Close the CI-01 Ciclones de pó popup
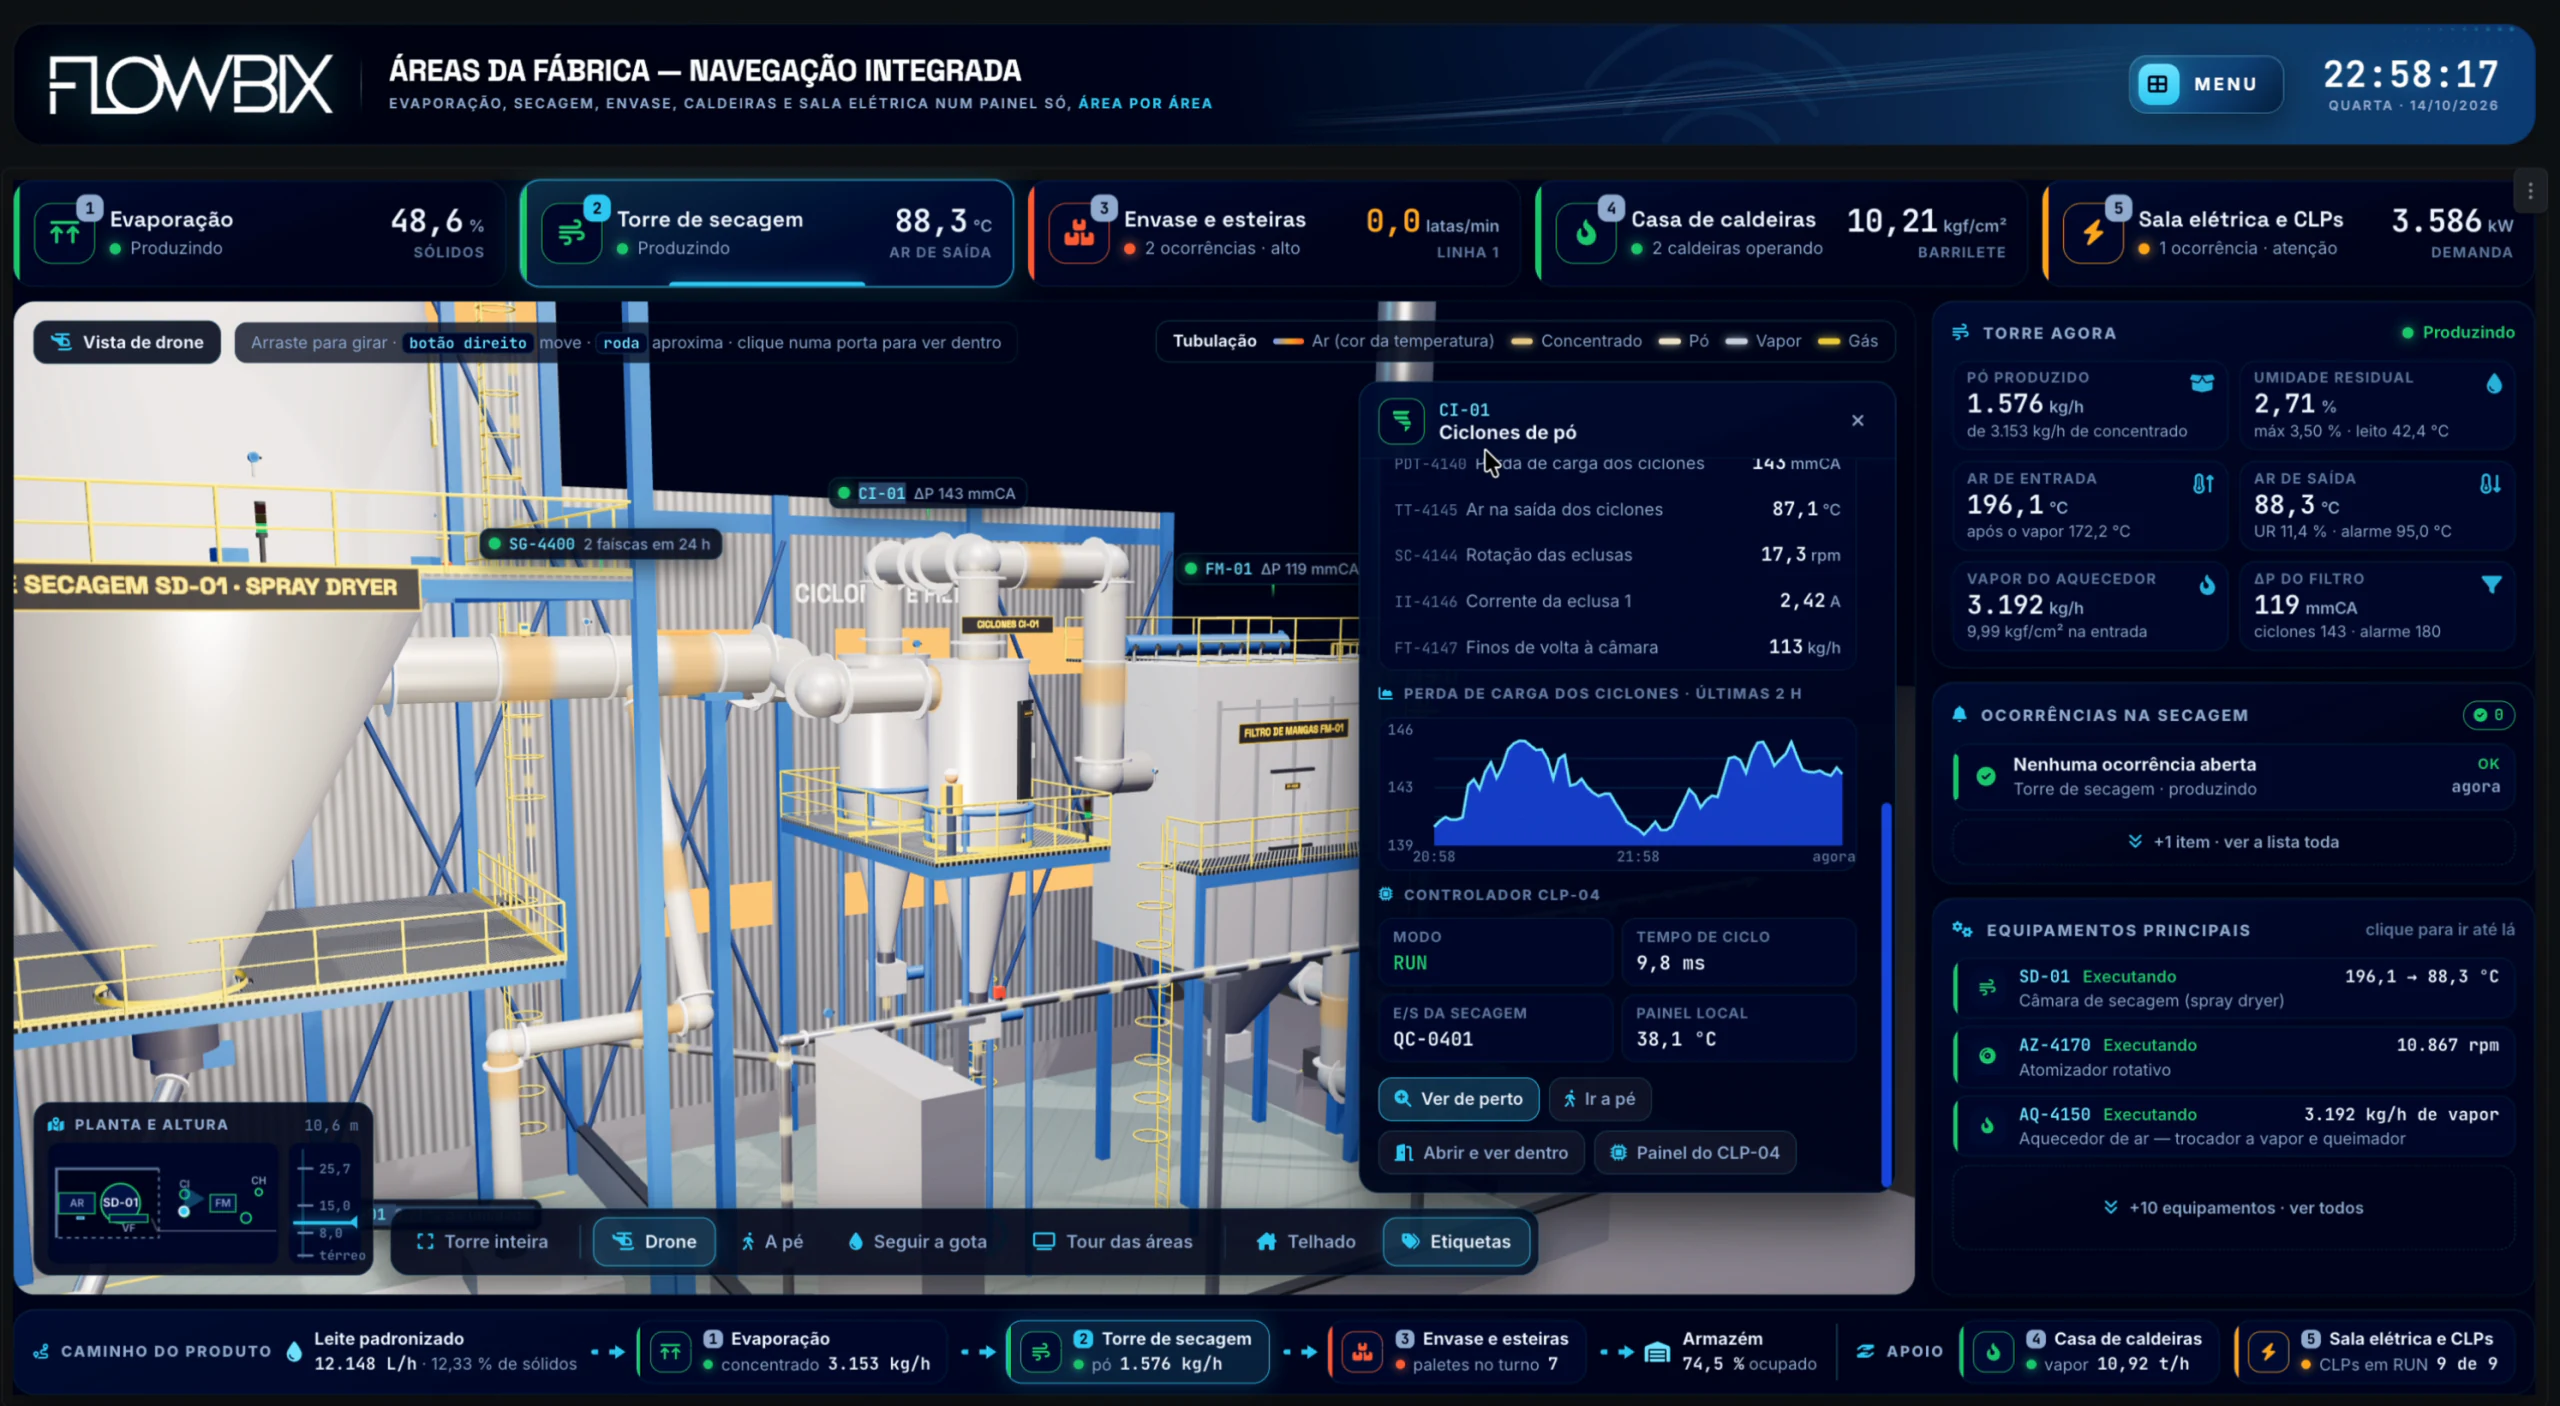Screen dimensions: 2560x1406 [x=1857, y=421]
